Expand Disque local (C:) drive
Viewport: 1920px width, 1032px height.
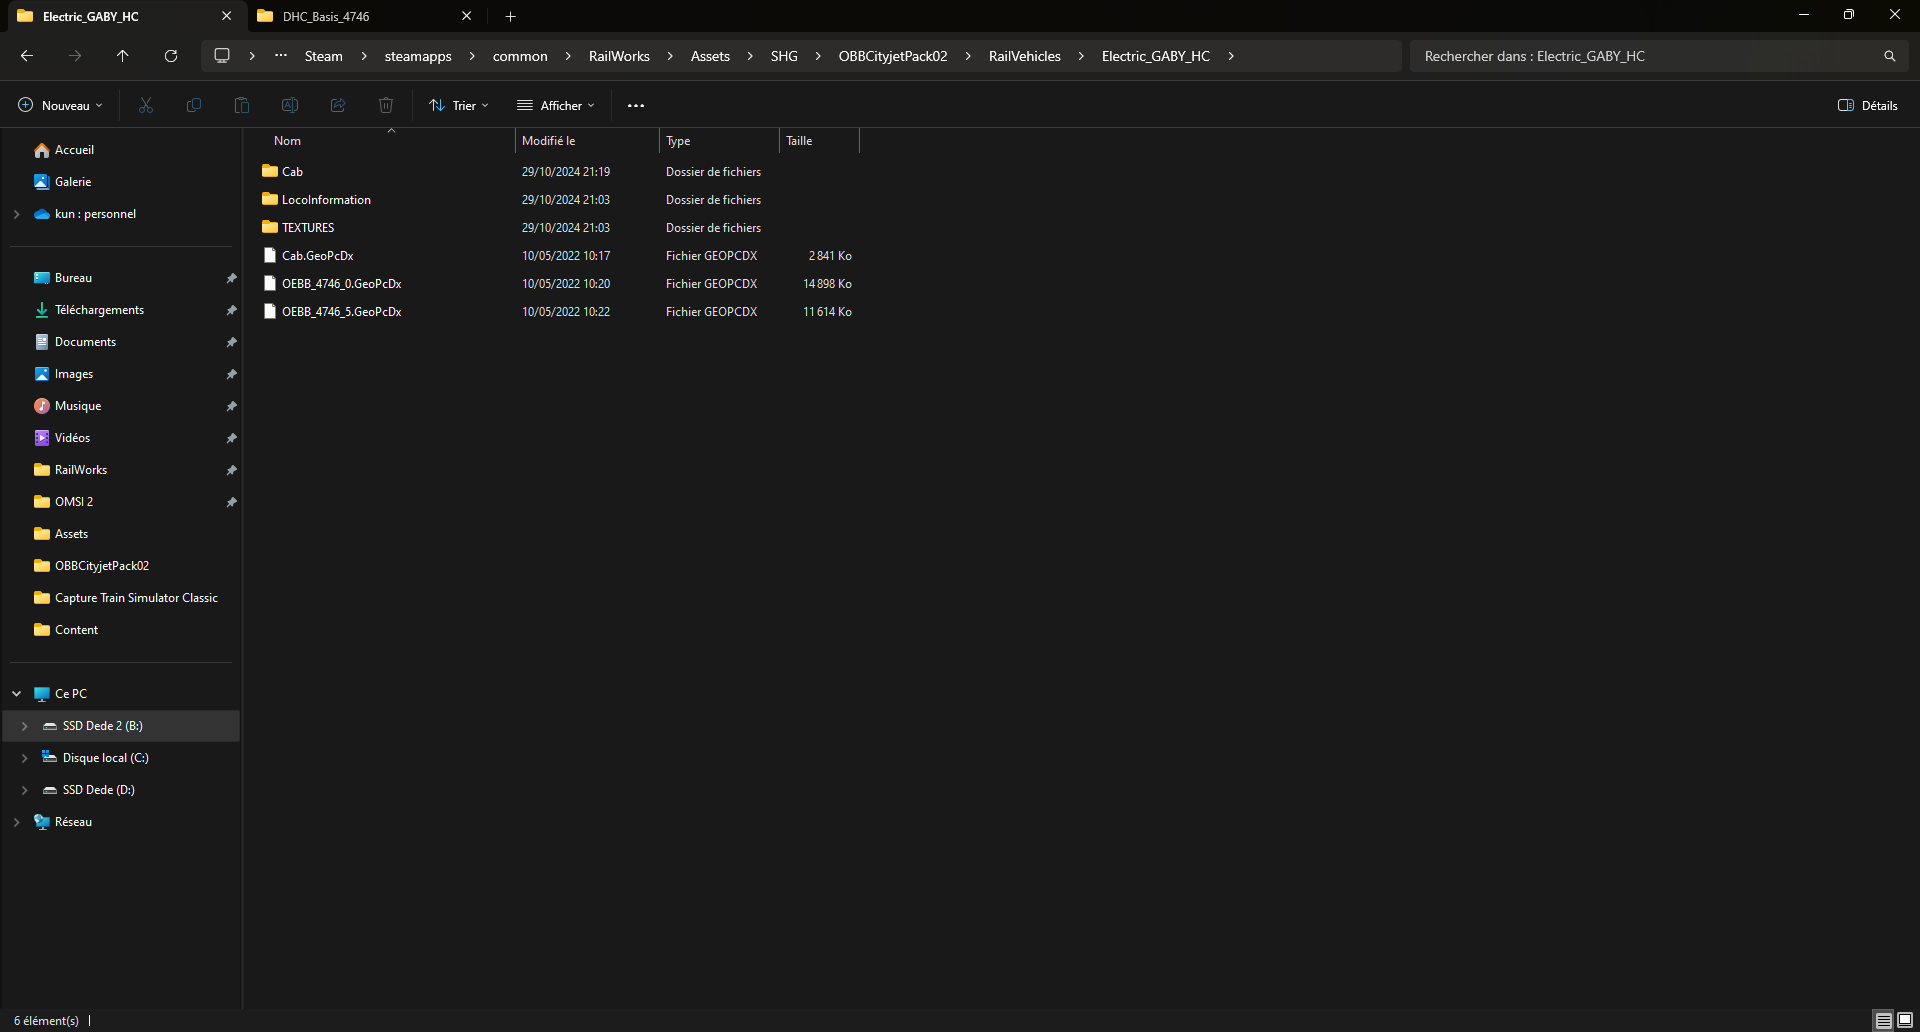(x=24, y=758)
